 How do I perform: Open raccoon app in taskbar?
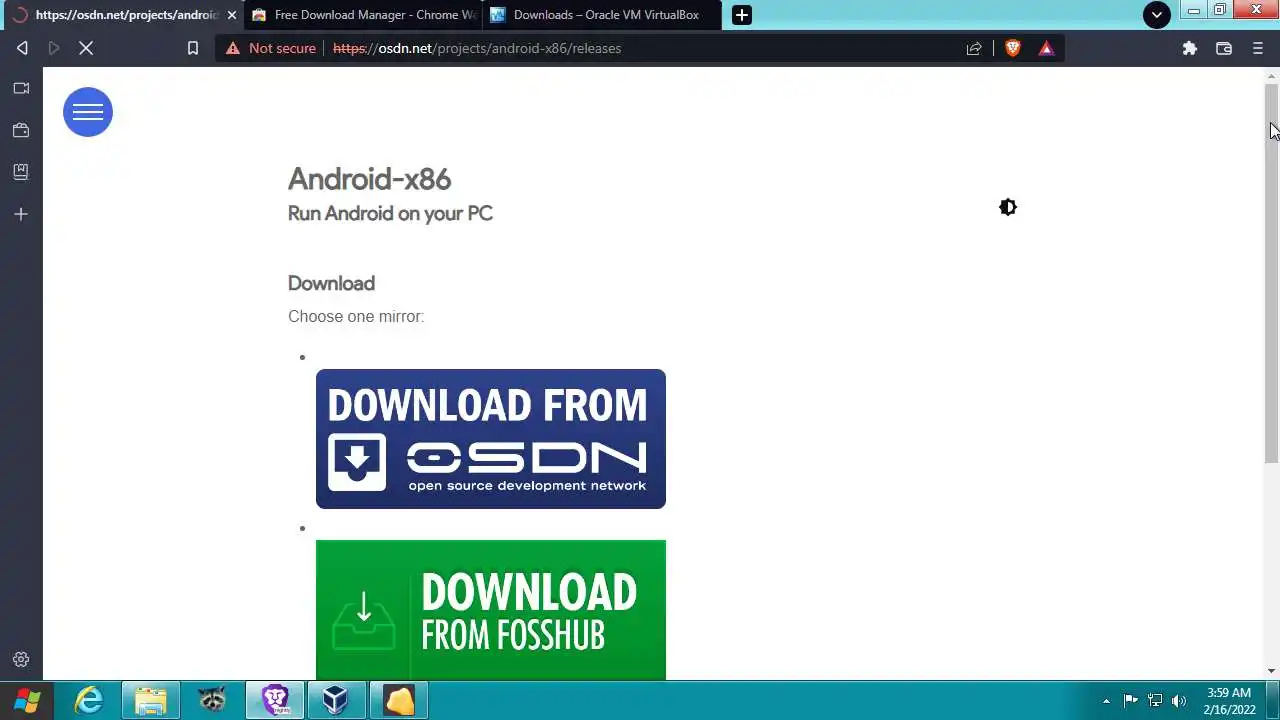click(x=212, y=700)
